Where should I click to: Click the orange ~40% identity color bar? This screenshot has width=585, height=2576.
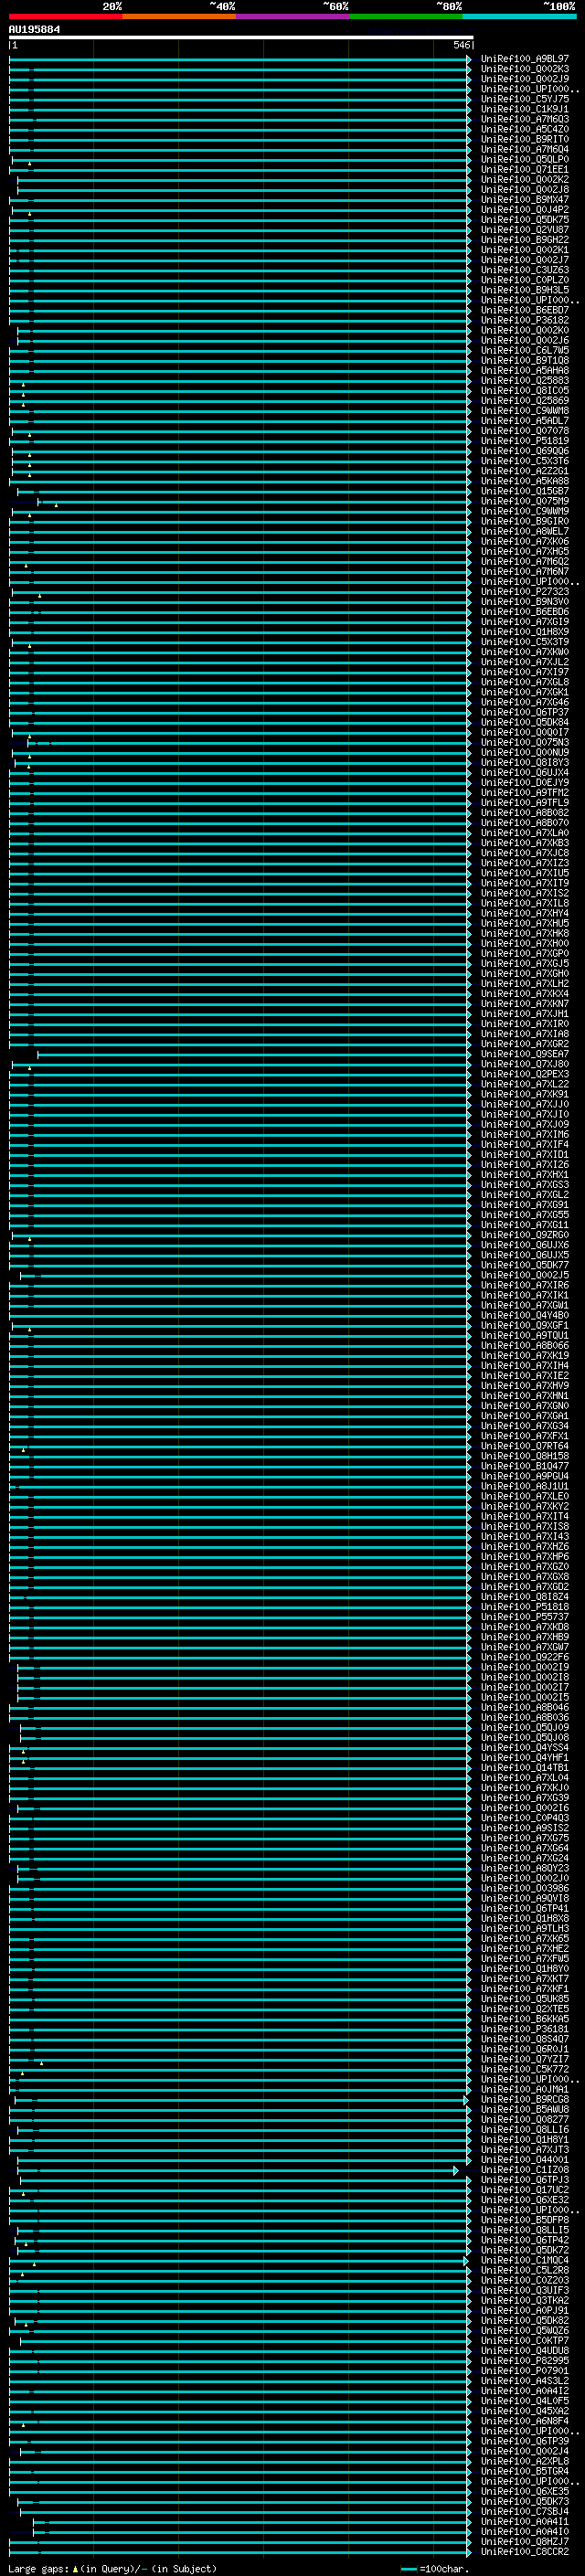pyautogui.click(x=179, y=16)
